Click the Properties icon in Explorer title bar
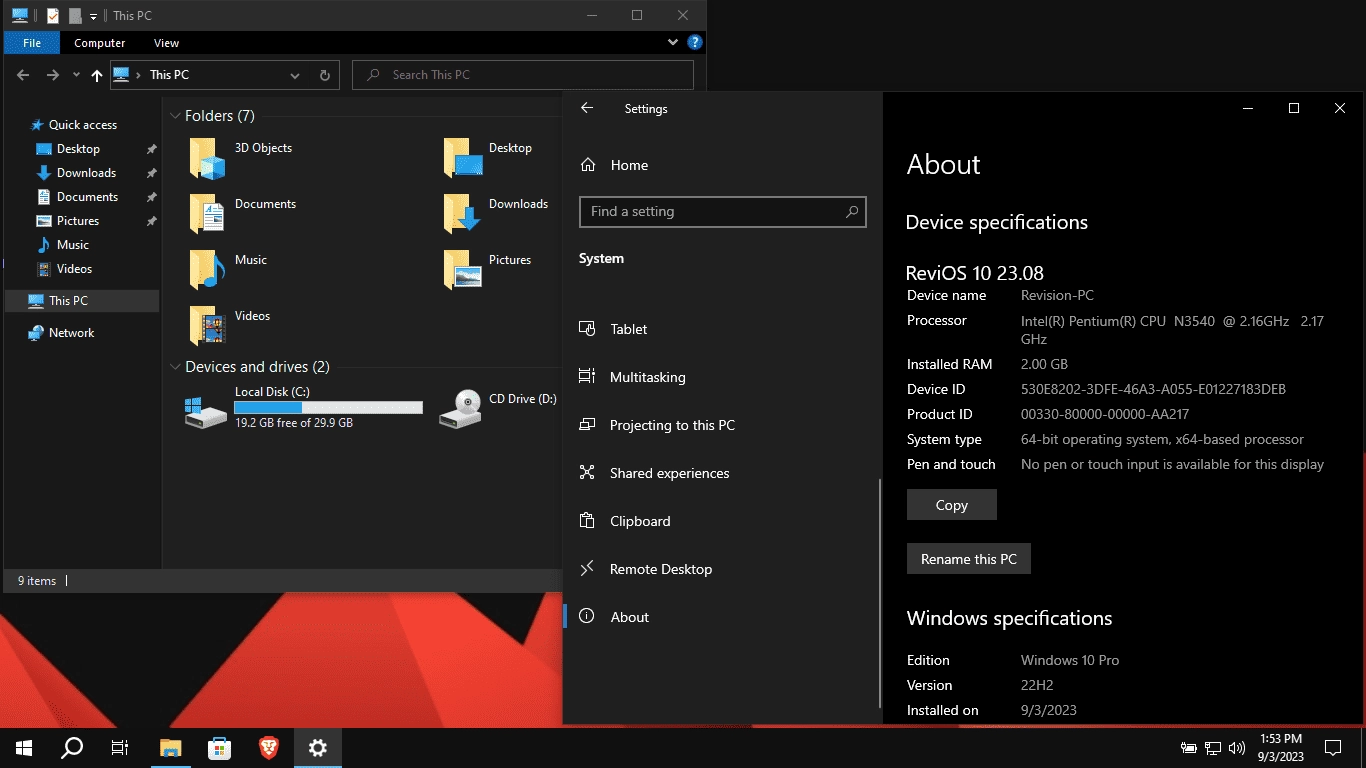This screenshot has height=768, width=1366. pyautogui.click(x=53, y=16)
